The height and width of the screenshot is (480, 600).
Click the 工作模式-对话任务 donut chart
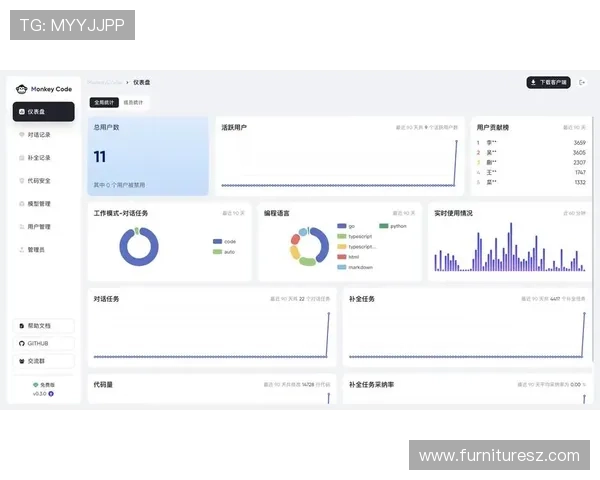[x=139, y=247]
